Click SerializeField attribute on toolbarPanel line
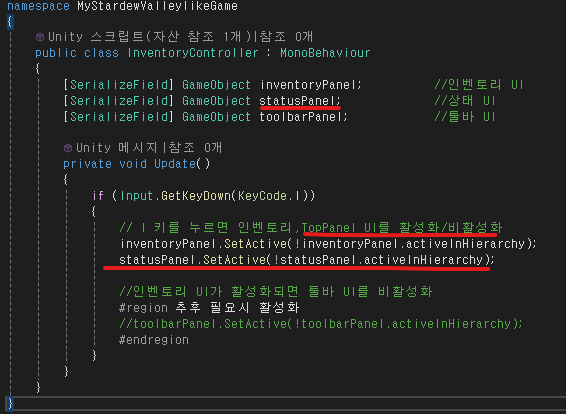566x414 pixels. click(119, 117)
